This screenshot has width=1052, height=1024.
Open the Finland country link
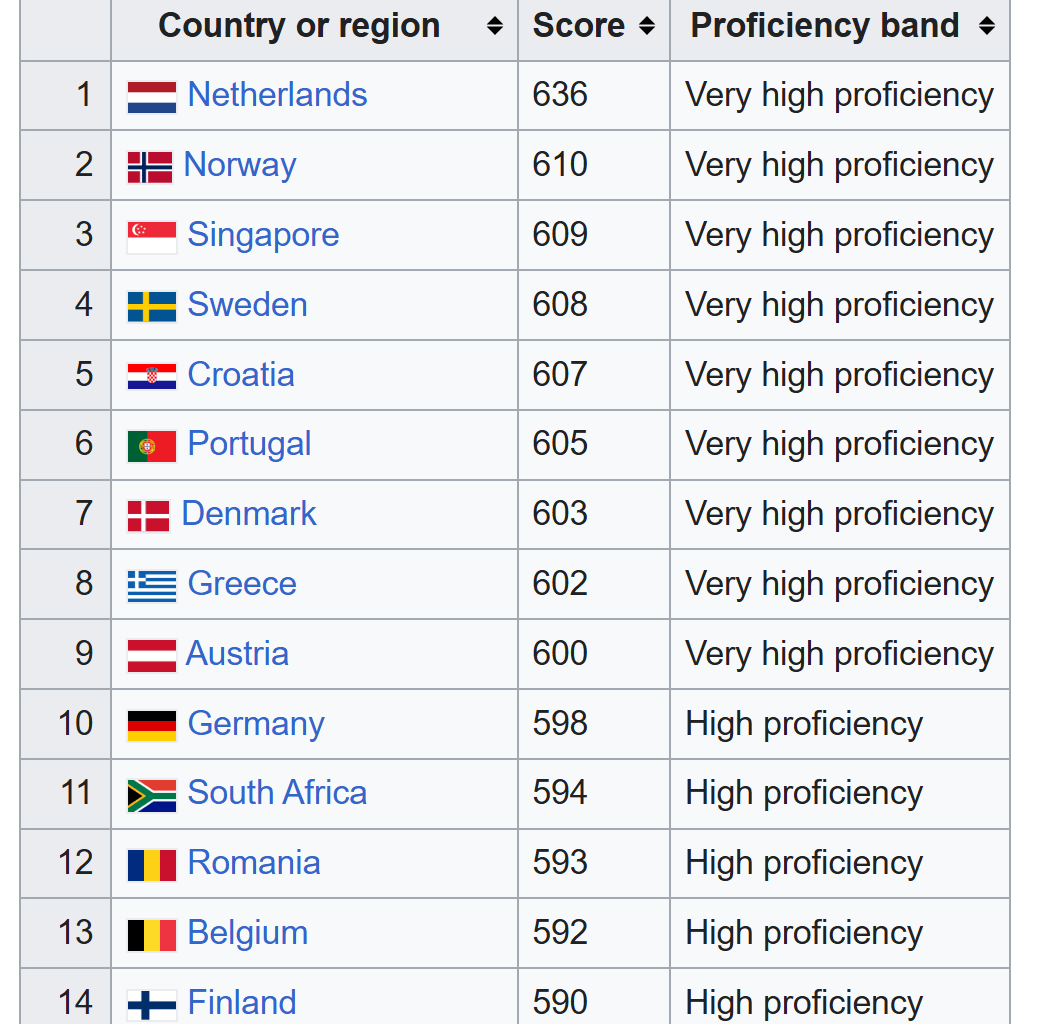(242, 1002)
